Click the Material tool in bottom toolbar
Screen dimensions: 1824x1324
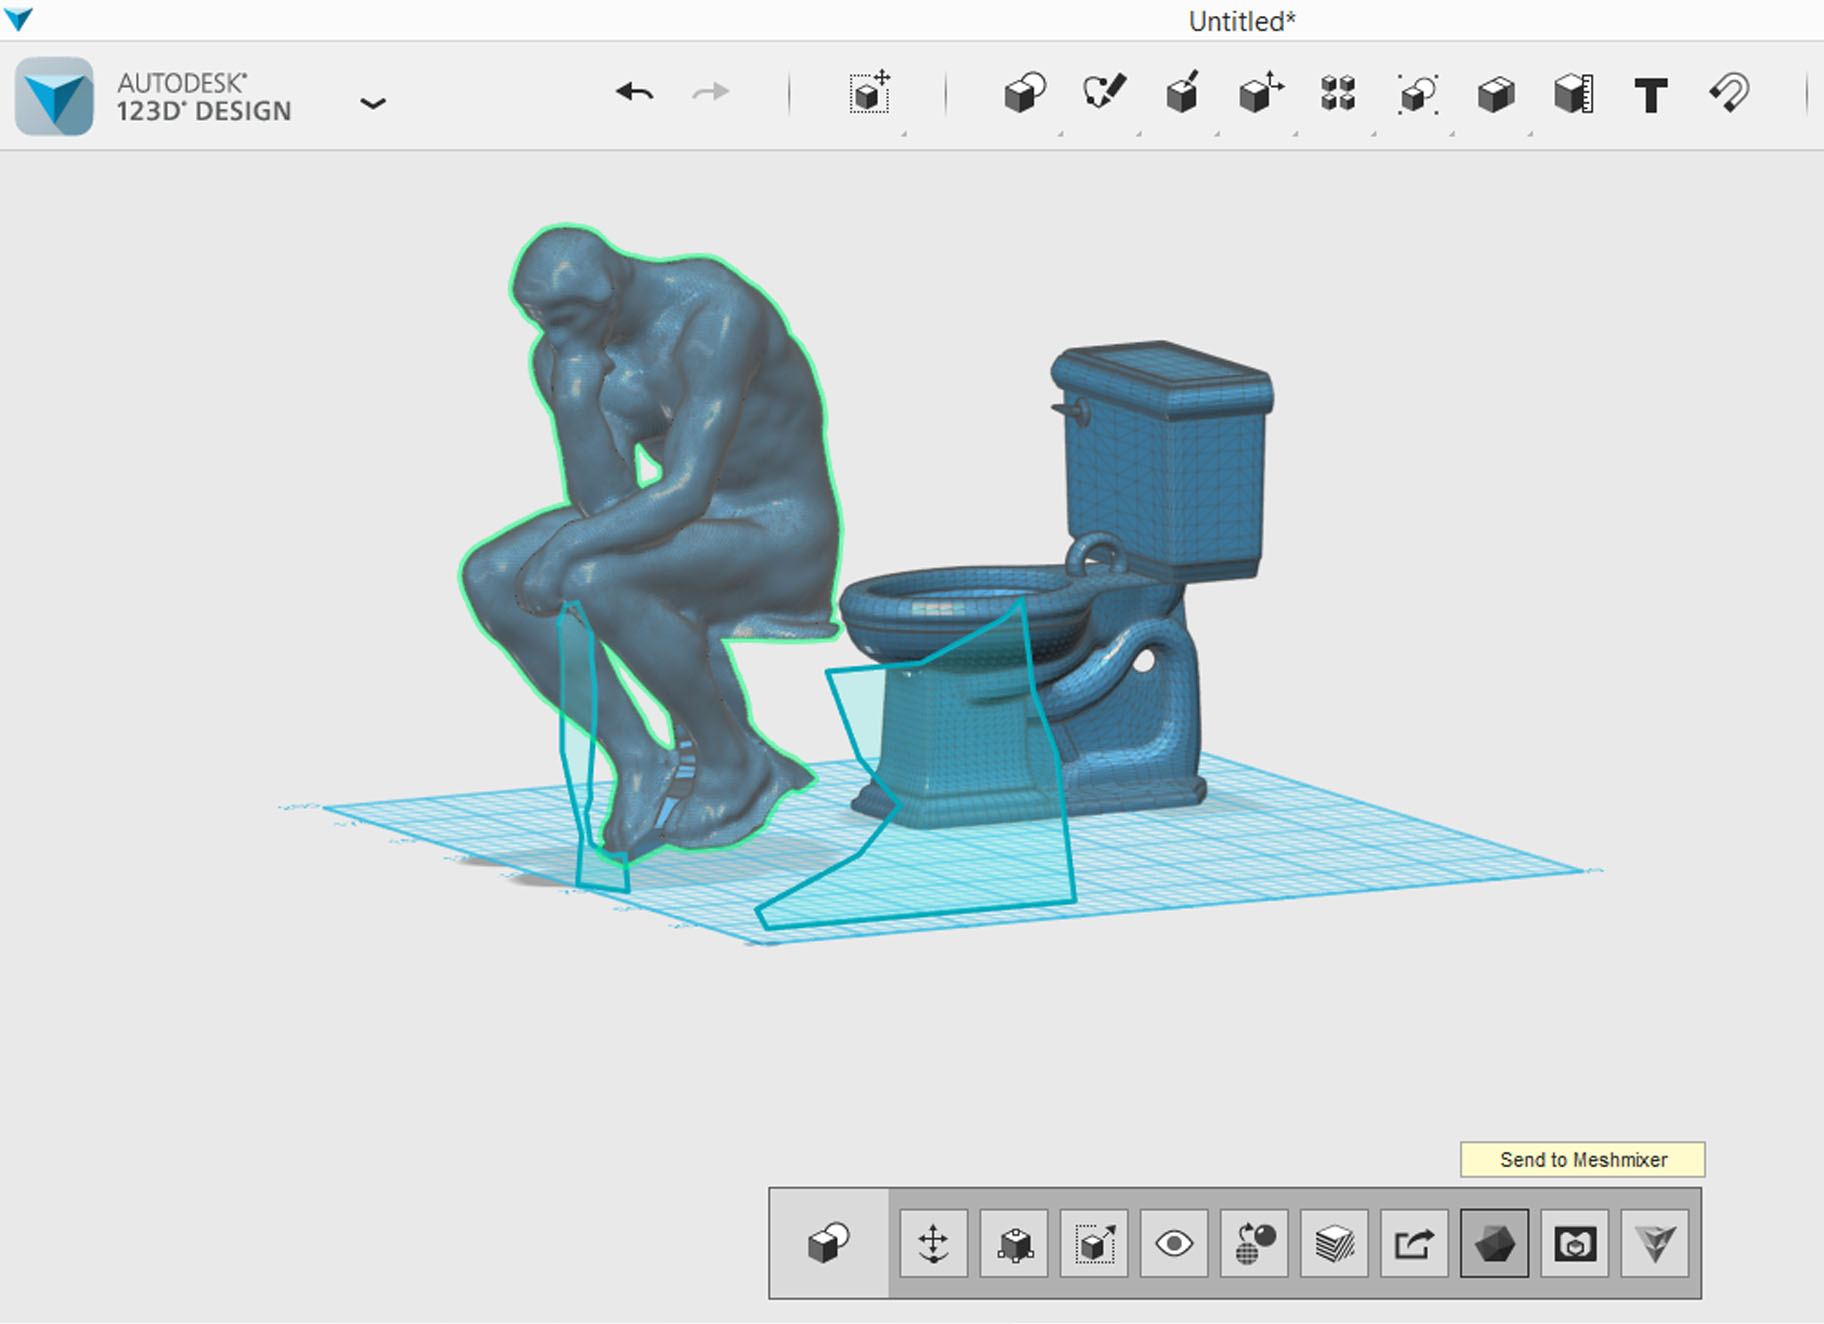click(1254, 1243)
